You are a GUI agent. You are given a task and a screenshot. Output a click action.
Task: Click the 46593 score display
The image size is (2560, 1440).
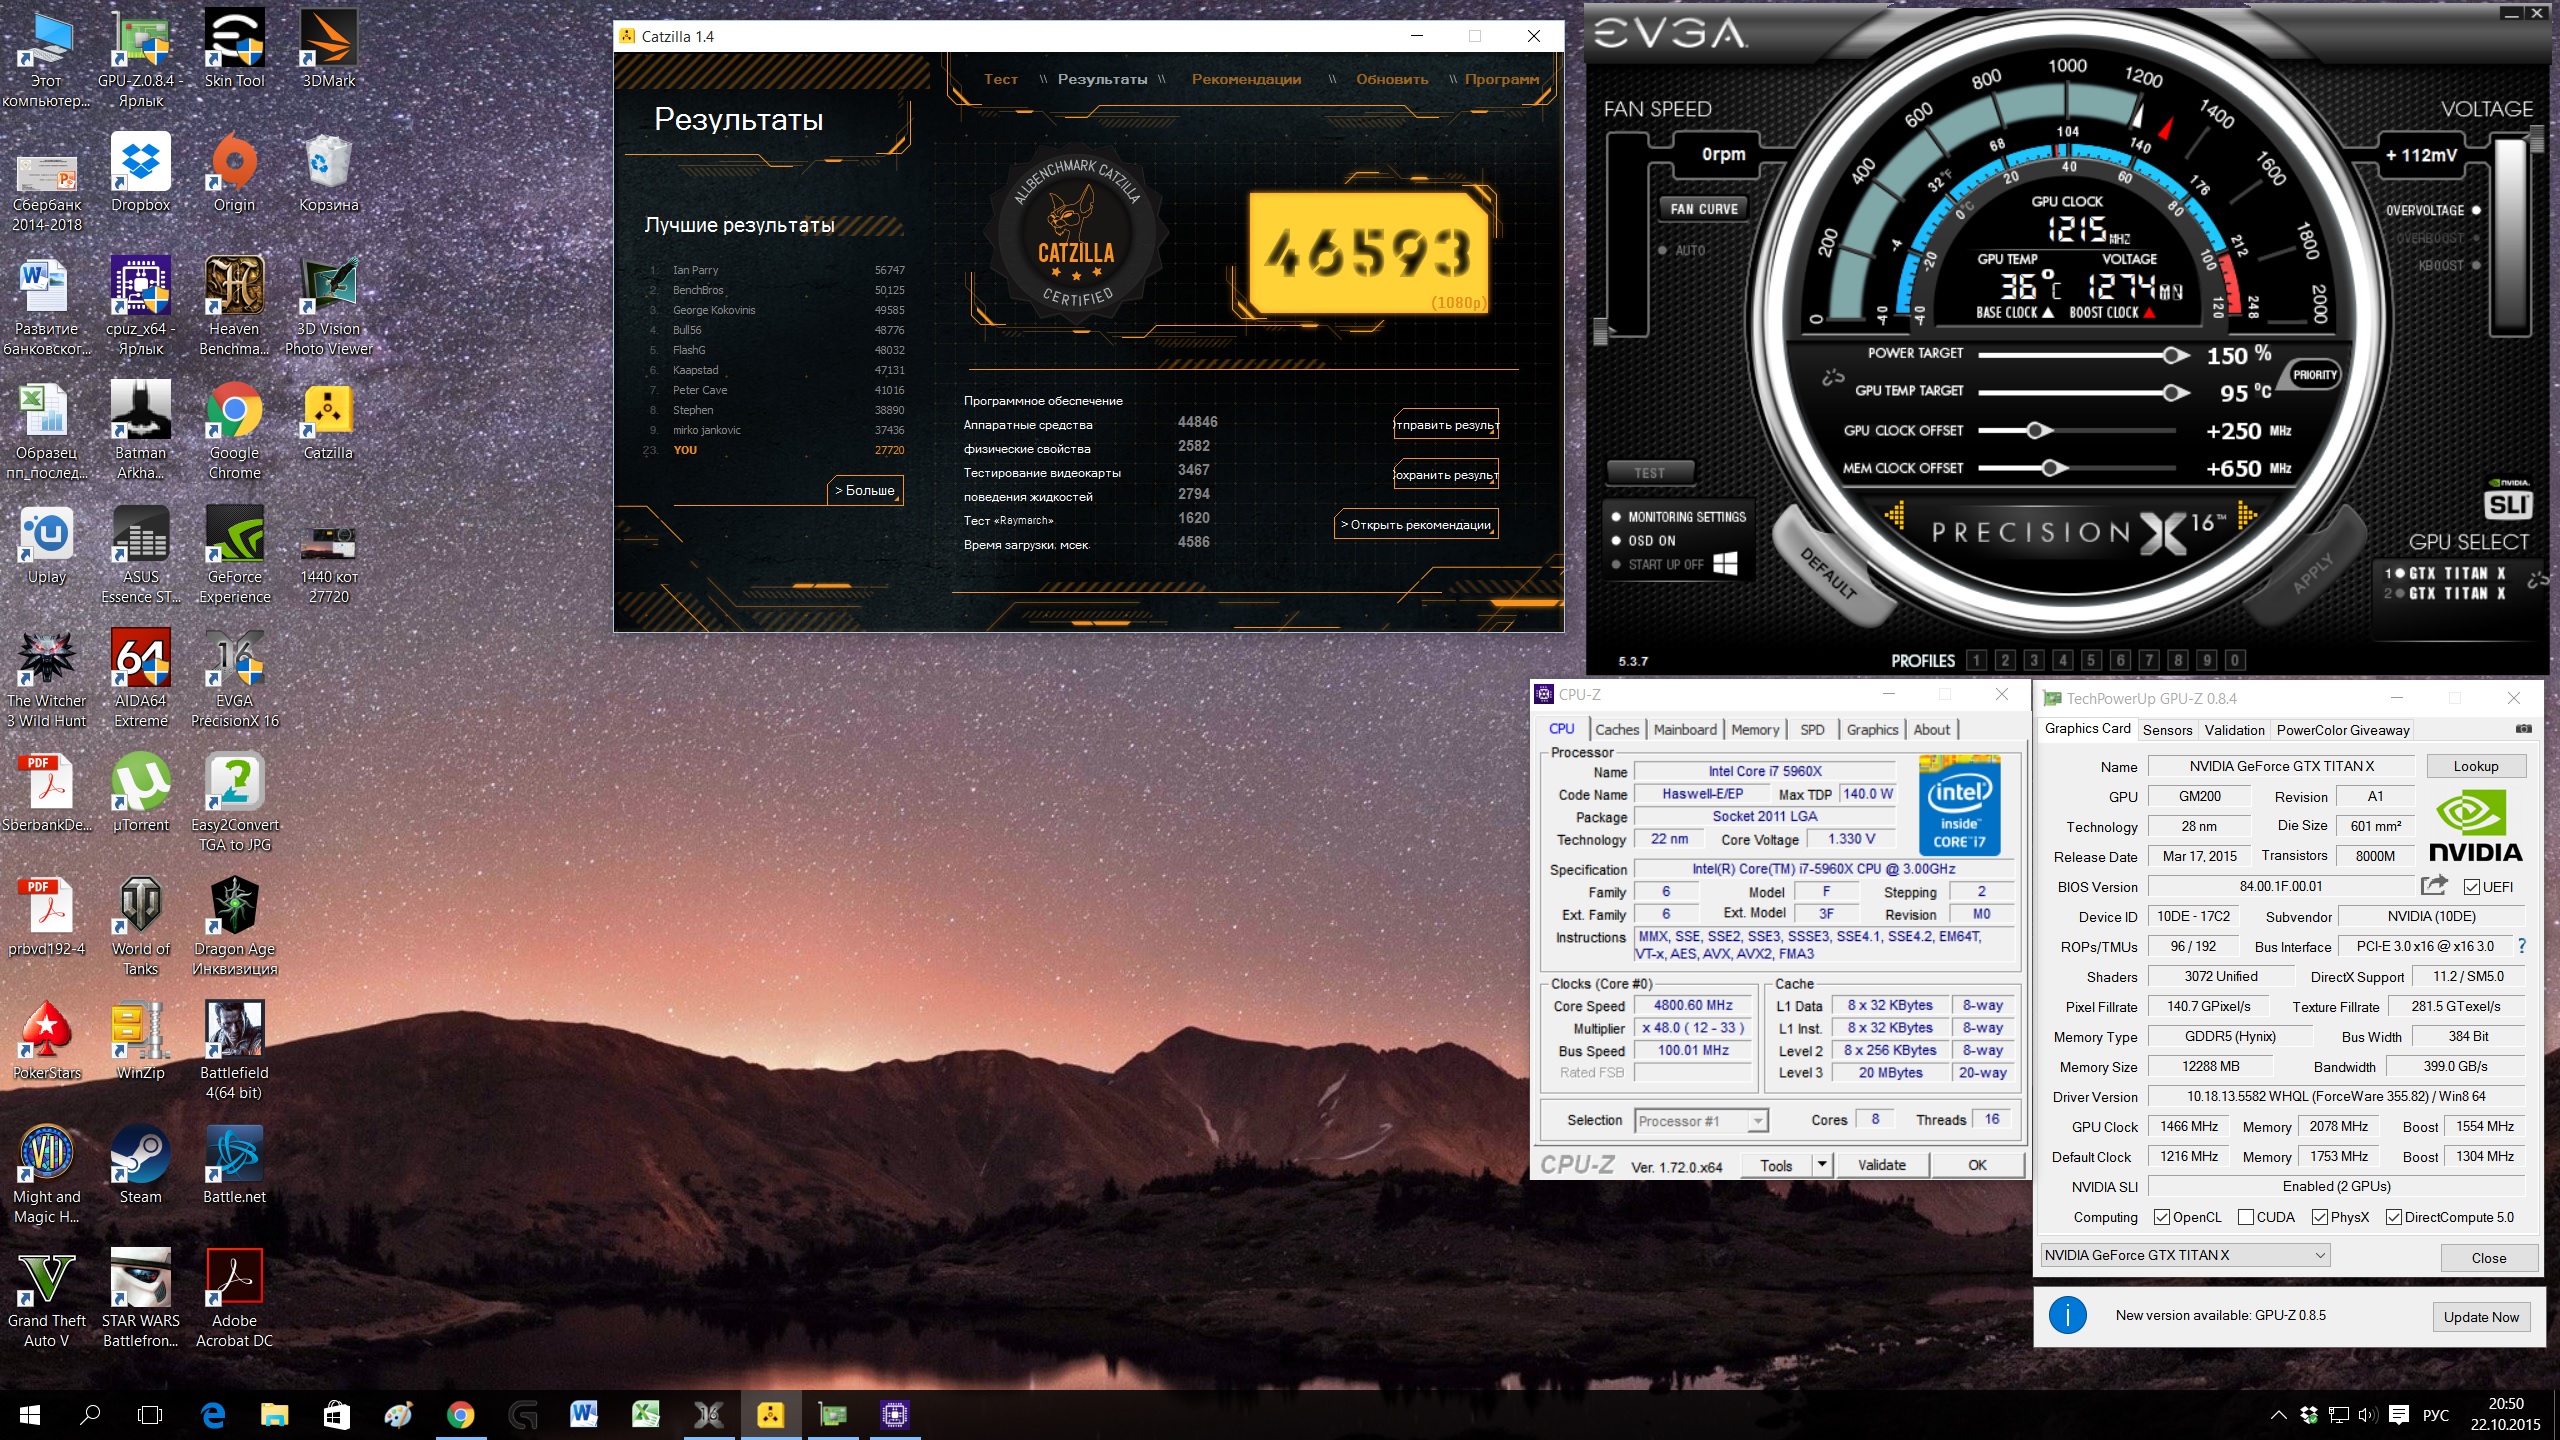tap(1369, 252)
